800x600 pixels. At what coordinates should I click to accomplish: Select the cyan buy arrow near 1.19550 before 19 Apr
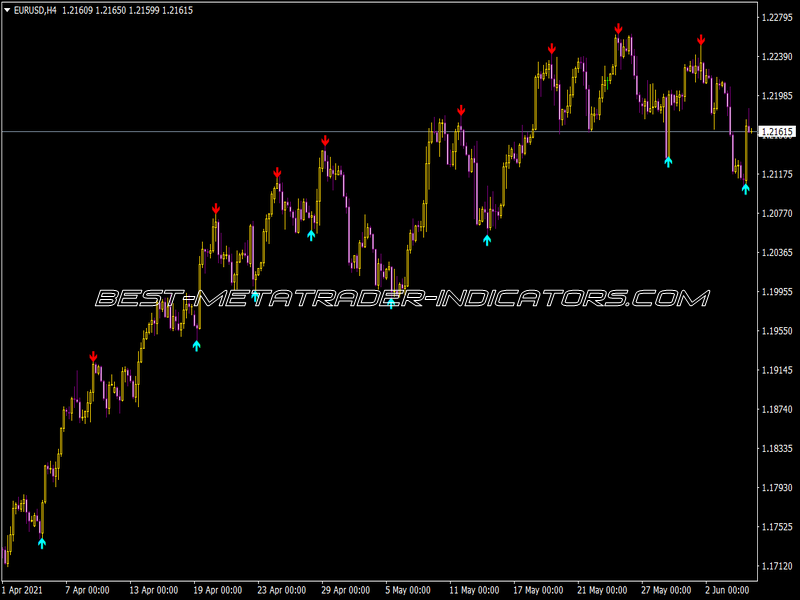pyautogui.click(x=196, y=346)
